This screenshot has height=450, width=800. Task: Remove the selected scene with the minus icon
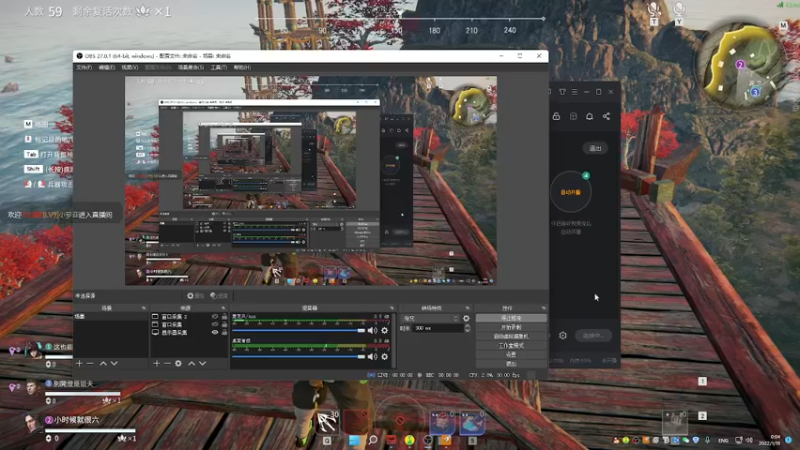(90, 363)
